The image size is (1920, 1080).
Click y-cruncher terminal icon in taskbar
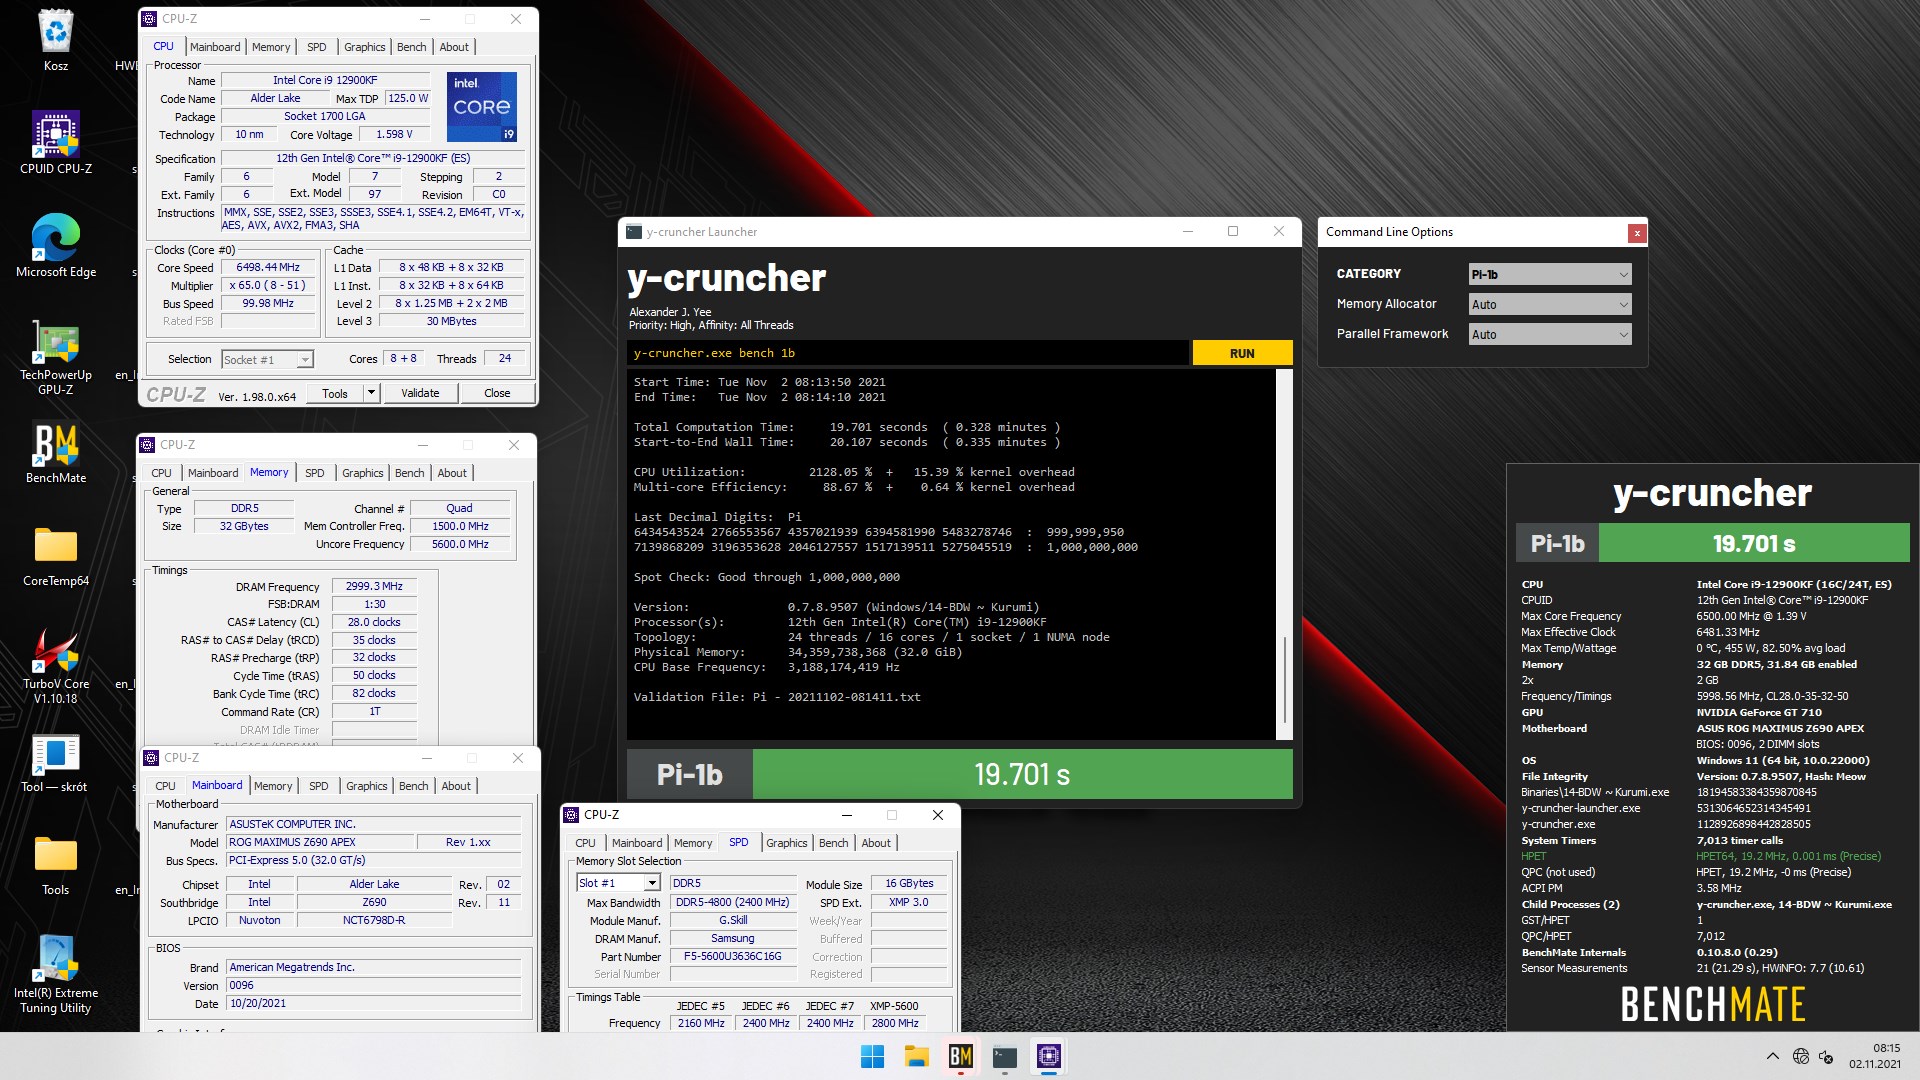[1005, 1056]
